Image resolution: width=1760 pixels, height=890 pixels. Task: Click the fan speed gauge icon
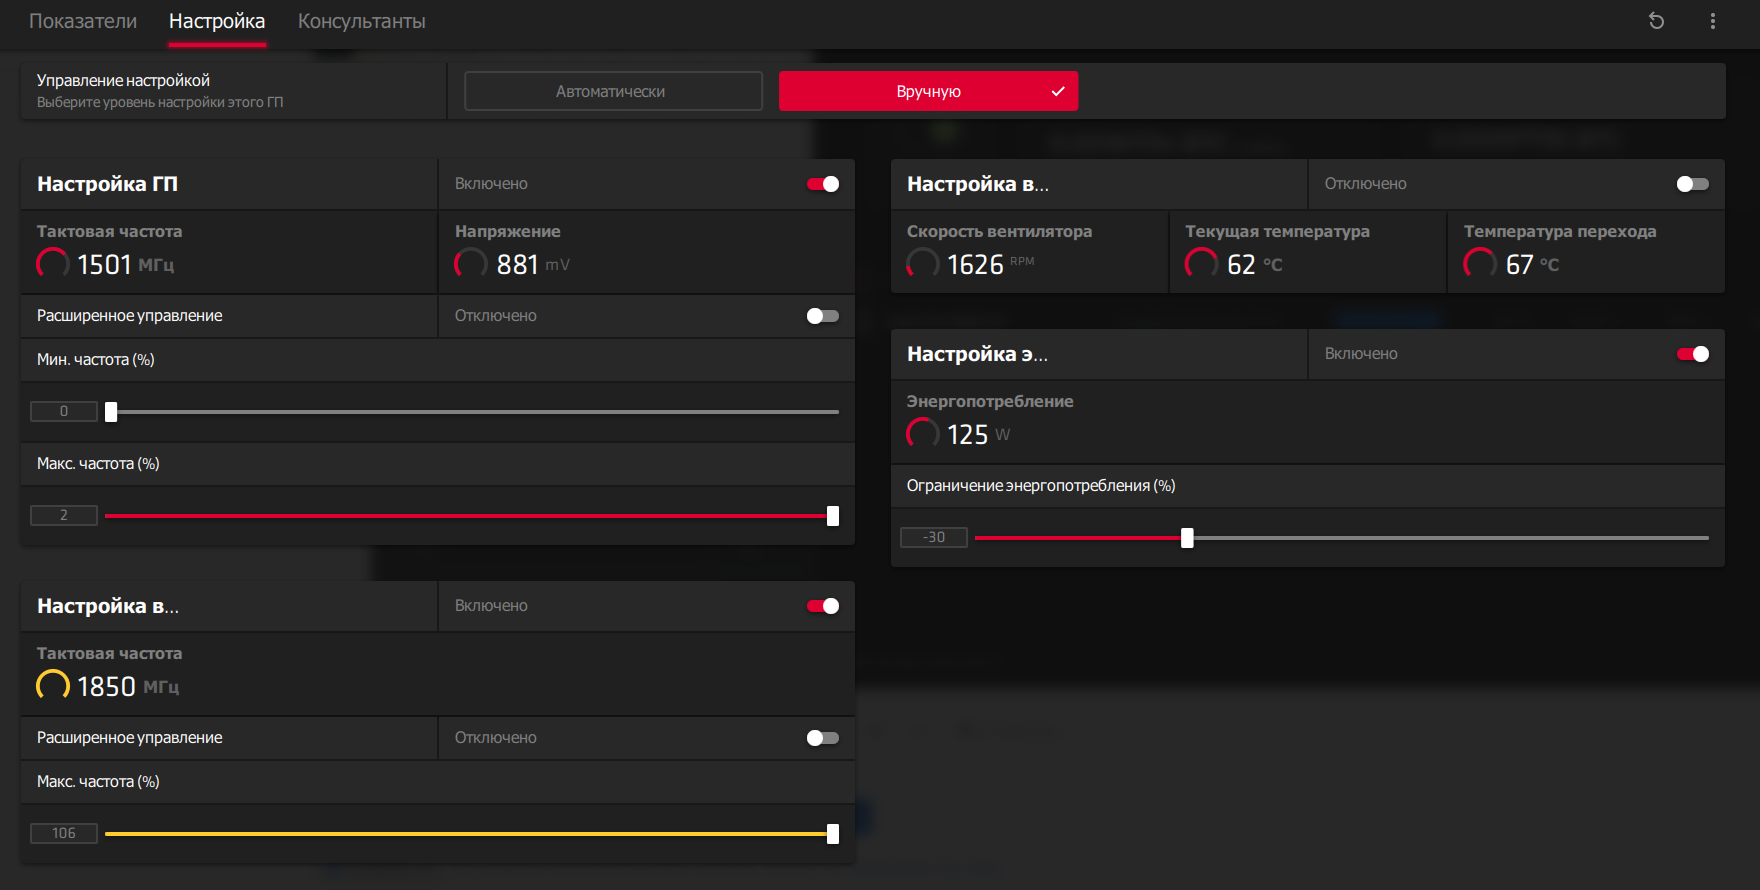point(923,264)
